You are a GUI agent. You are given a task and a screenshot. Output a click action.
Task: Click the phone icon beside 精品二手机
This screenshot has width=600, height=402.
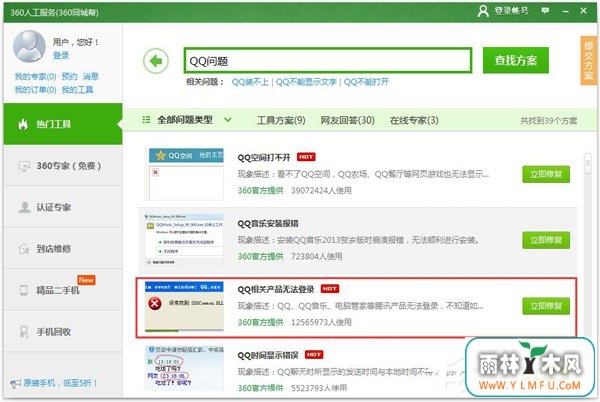coord(24,290)
